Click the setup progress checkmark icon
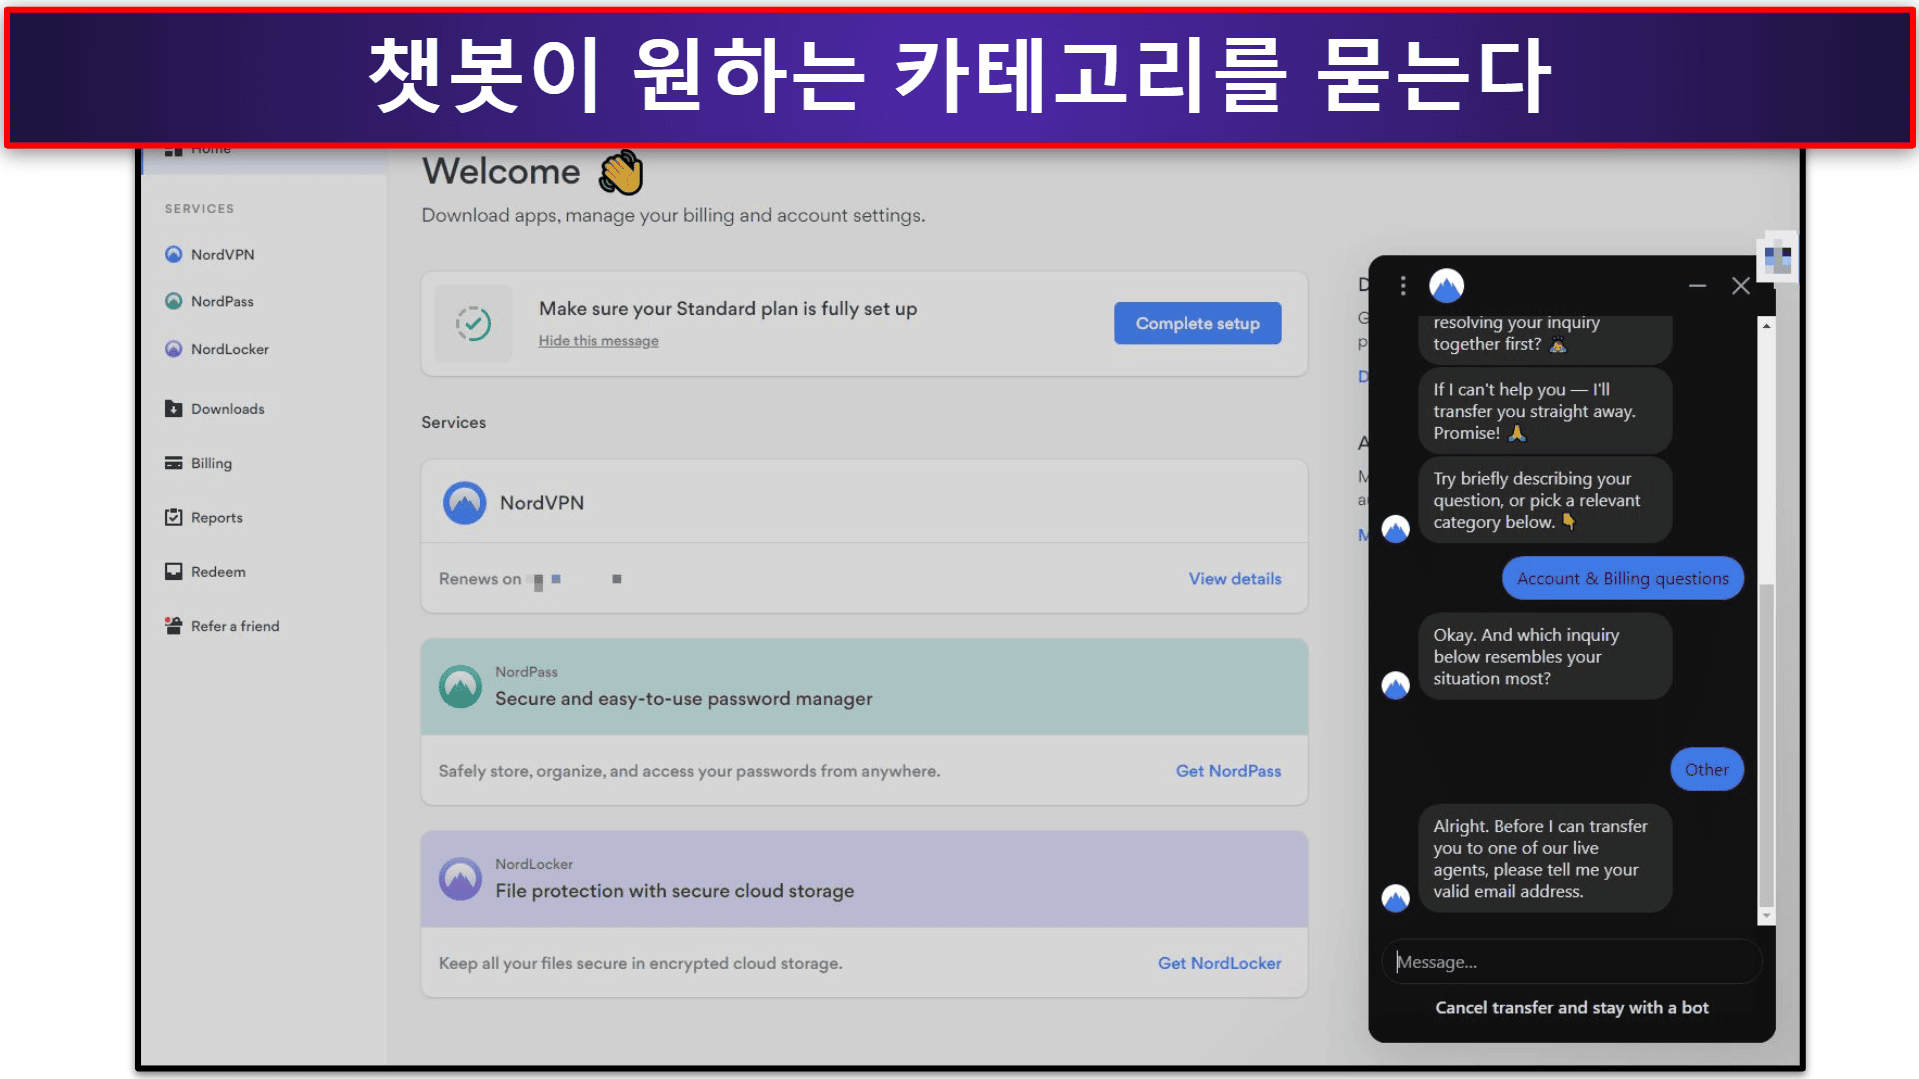The height and width of the screenshot is (1079, 1919). 474,324
